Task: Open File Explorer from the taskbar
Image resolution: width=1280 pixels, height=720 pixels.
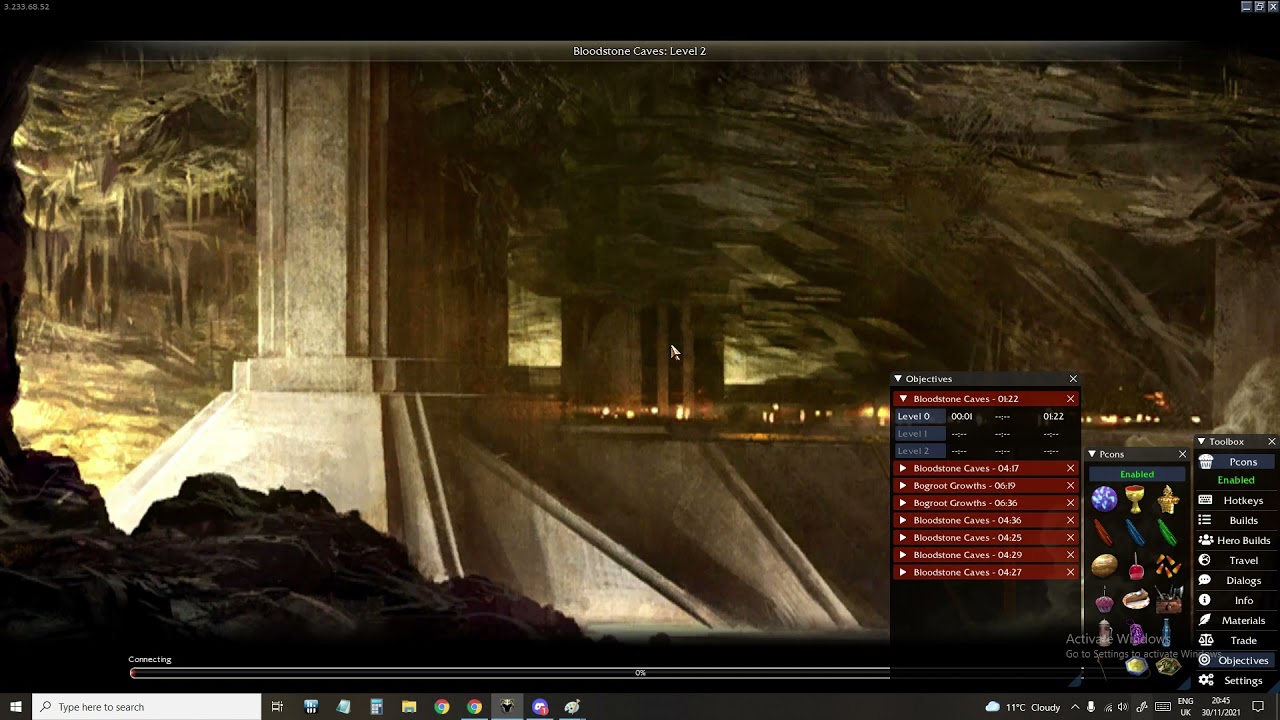Action: (x=409, y=707)
